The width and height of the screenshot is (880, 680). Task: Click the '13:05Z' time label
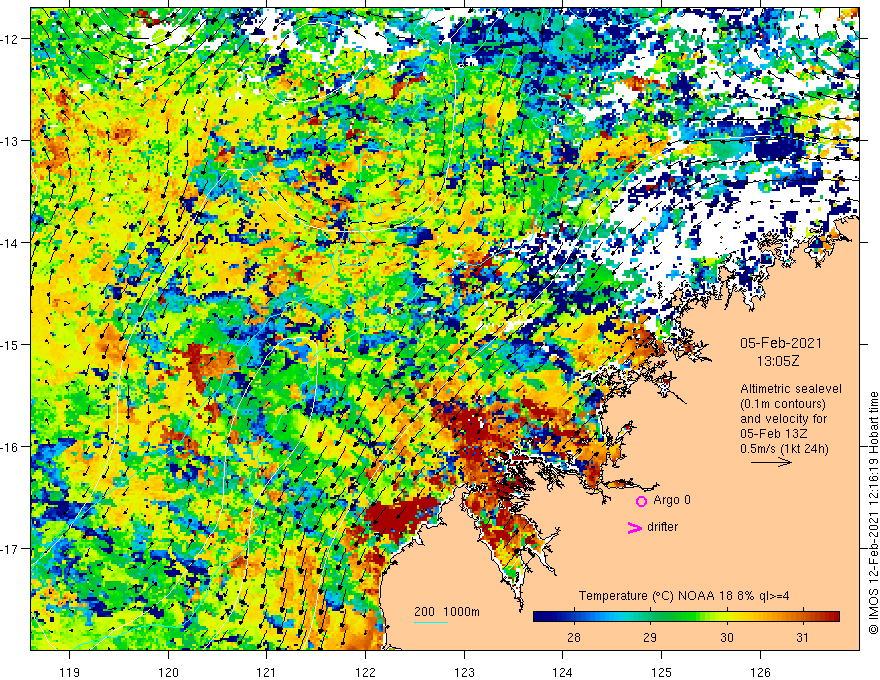778,361
